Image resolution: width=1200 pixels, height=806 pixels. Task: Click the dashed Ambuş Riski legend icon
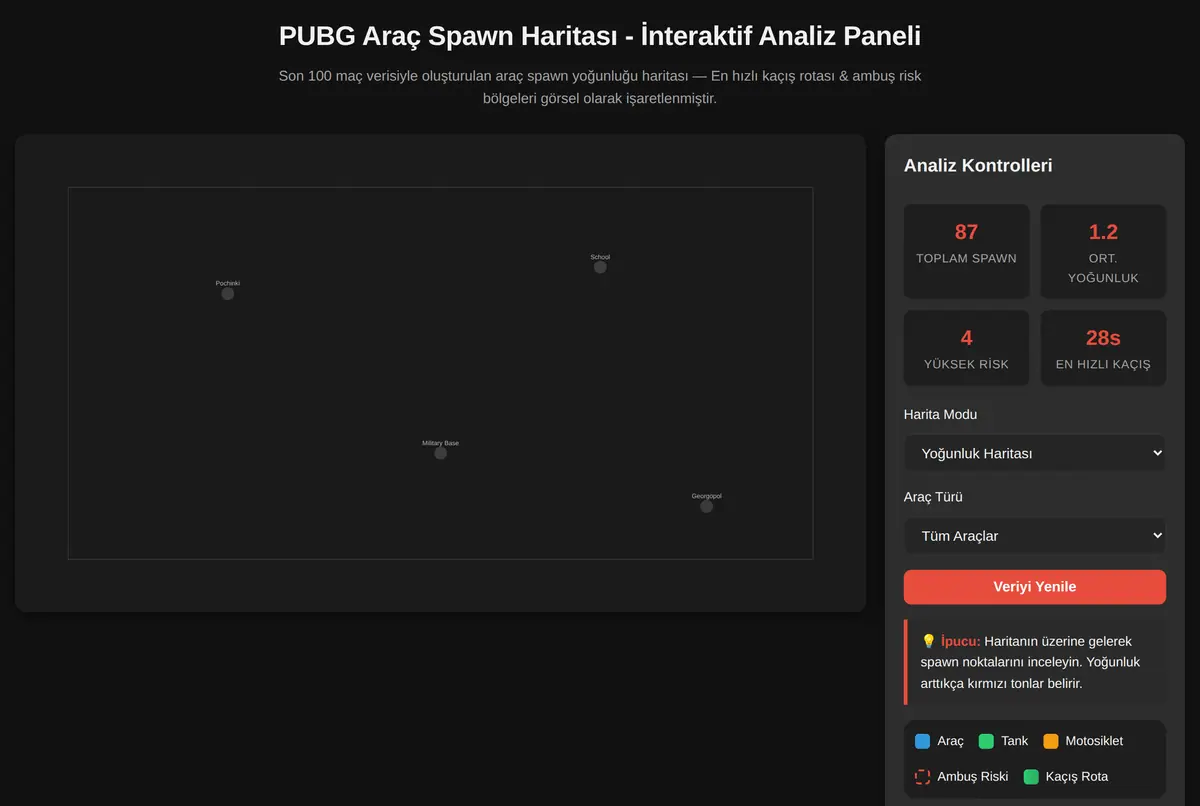[923, 776]
